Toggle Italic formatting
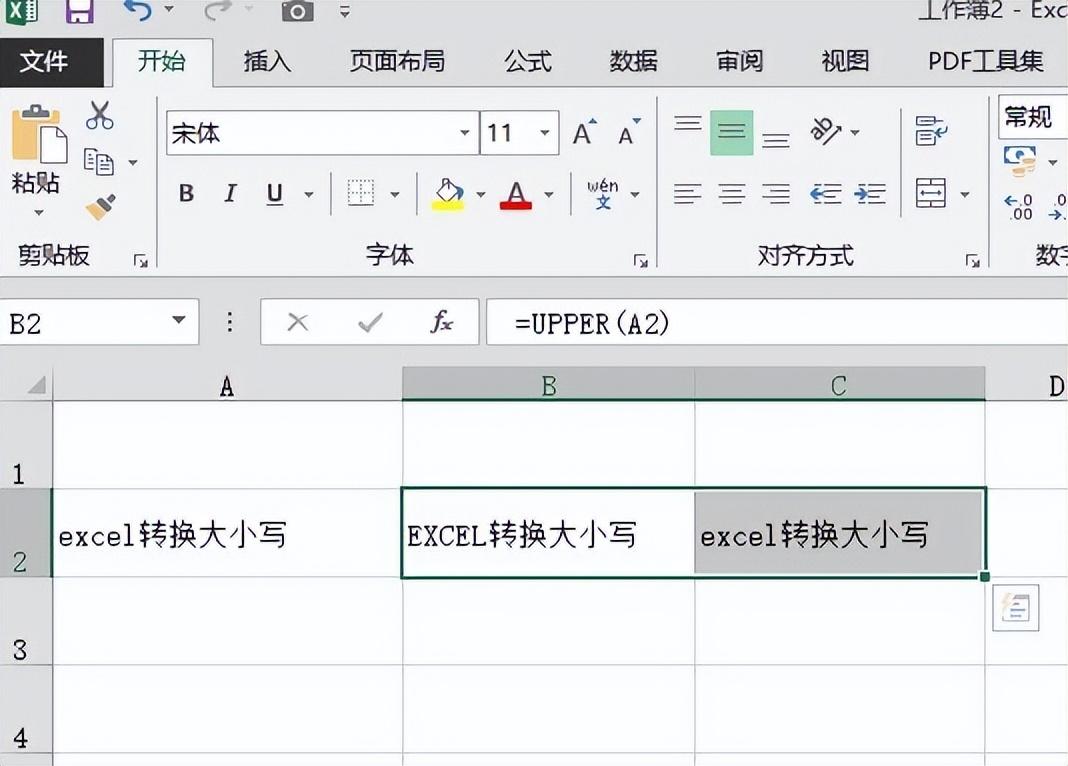1068x766 pixels. click(230, 194)
